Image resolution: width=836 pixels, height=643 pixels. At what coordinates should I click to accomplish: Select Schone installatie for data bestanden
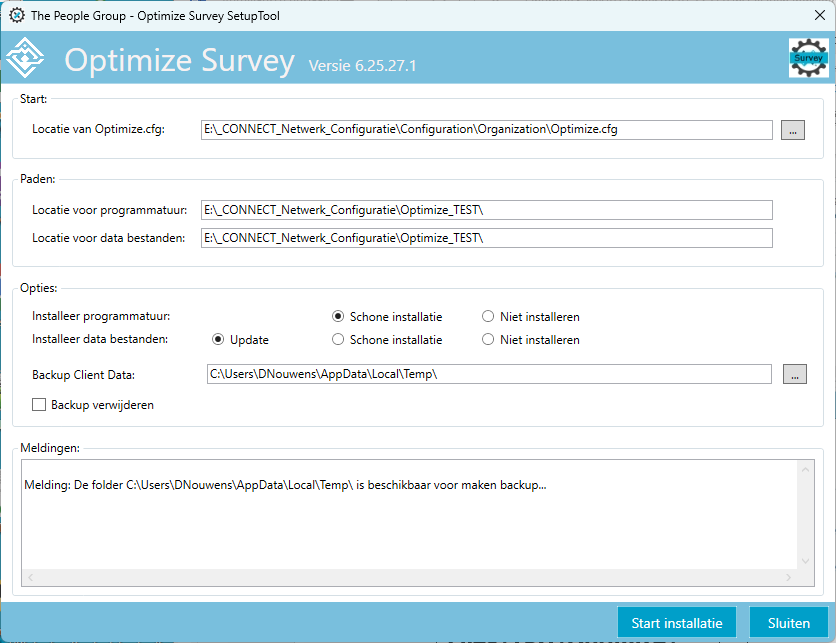pyautogui.click(x=338, y=340)
